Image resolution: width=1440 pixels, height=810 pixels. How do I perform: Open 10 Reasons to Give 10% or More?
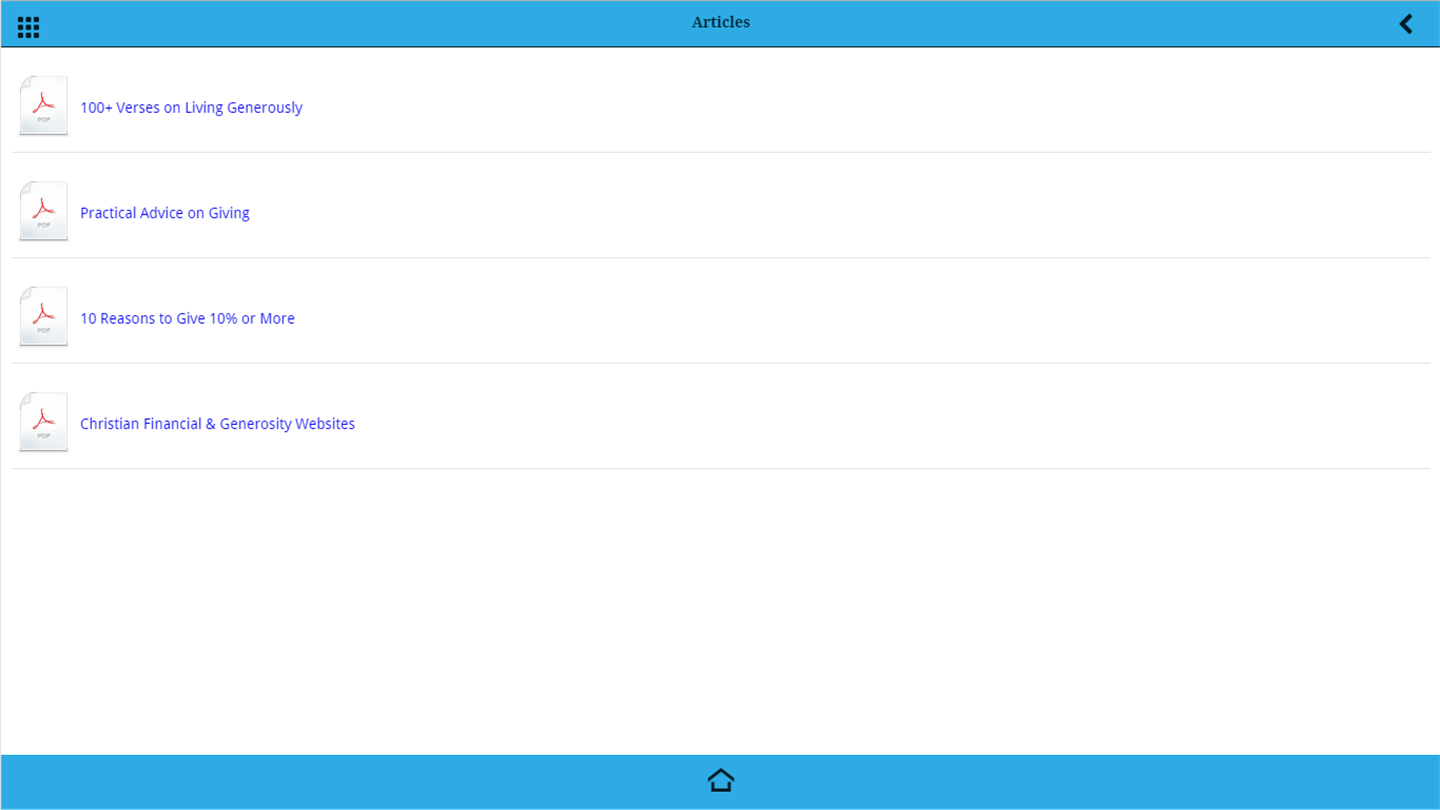[x=187, y=319]
